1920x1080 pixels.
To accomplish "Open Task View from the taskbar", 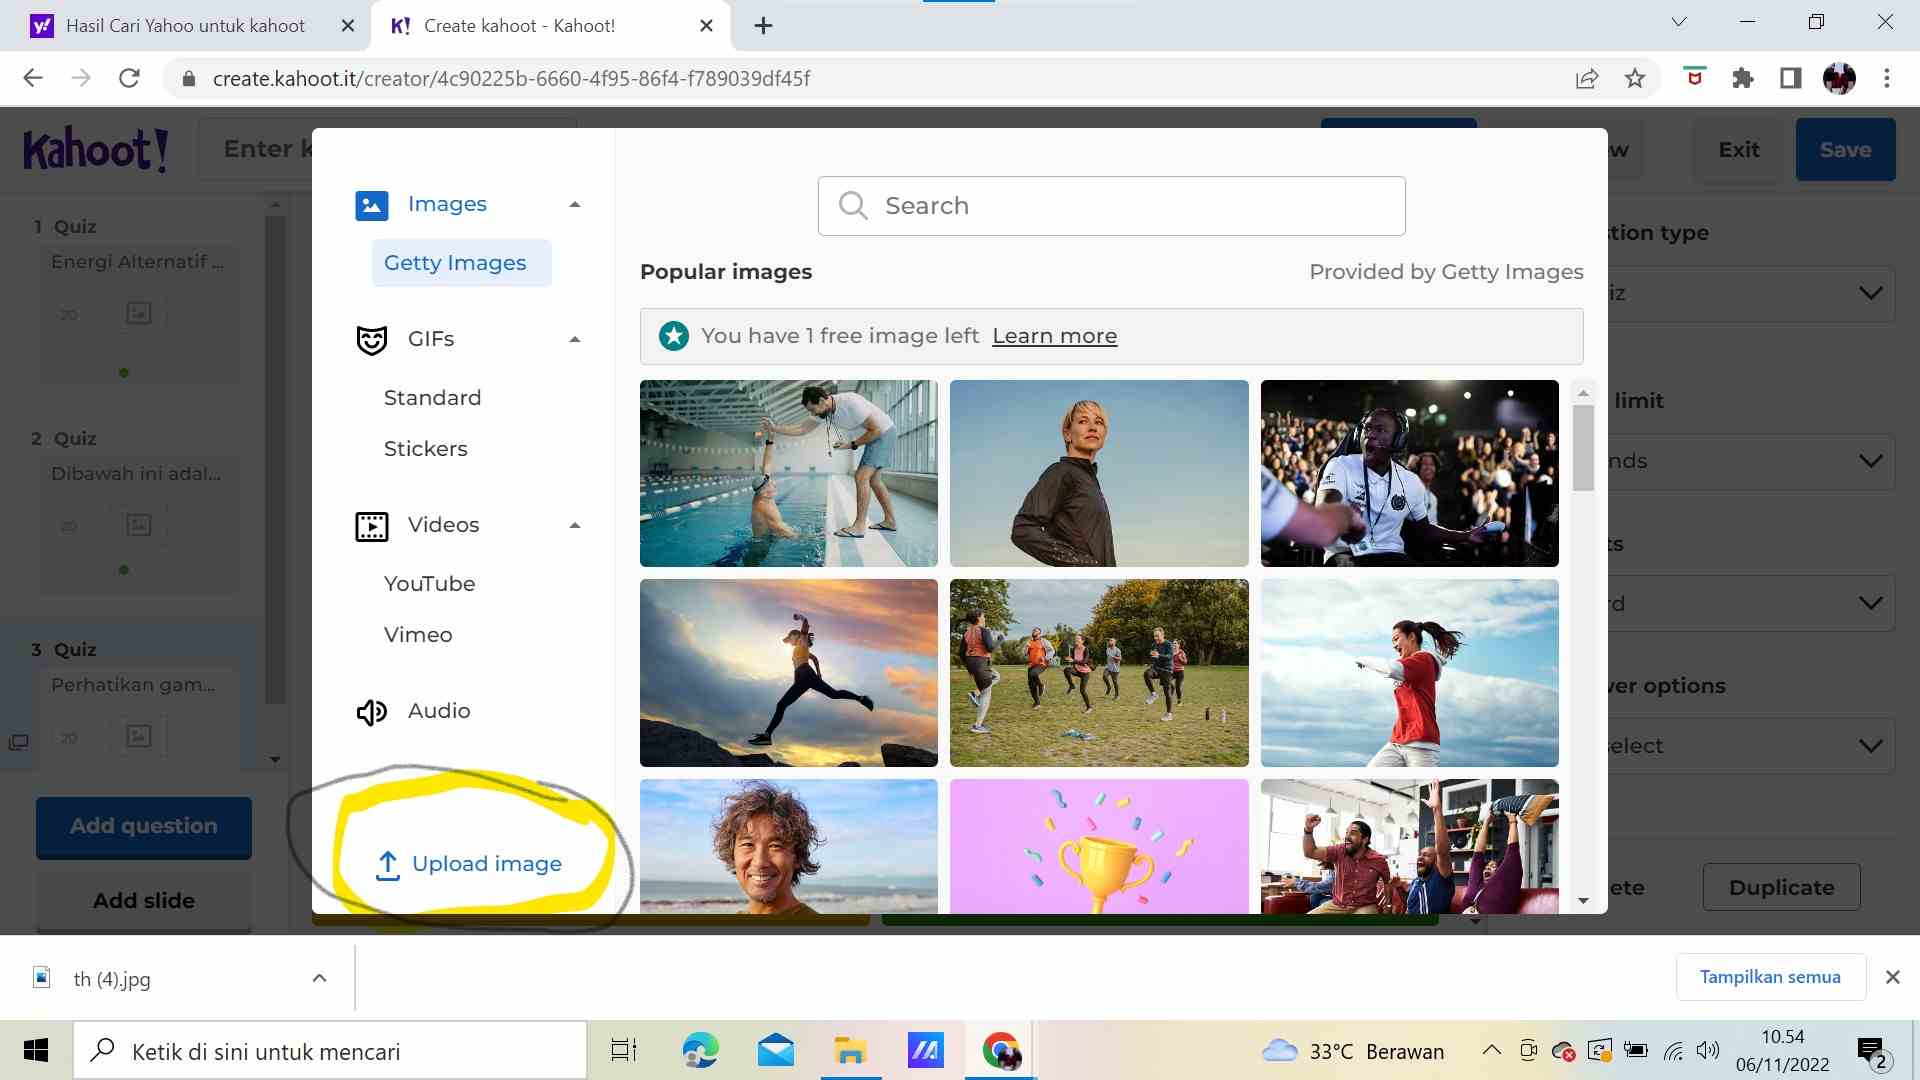I will [624, 1051].
